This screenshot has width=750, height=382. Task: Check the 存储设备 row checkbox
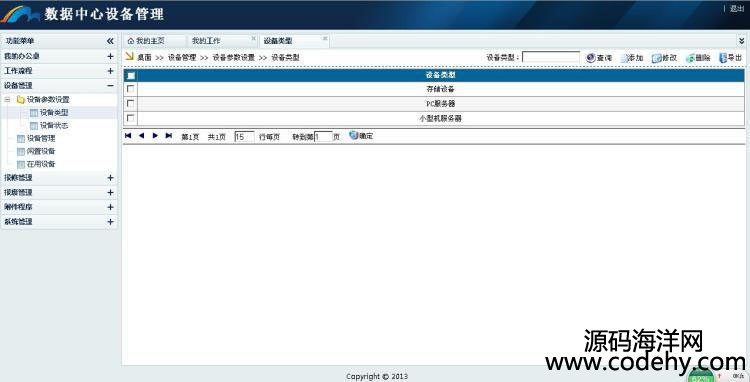pos(131,89)
